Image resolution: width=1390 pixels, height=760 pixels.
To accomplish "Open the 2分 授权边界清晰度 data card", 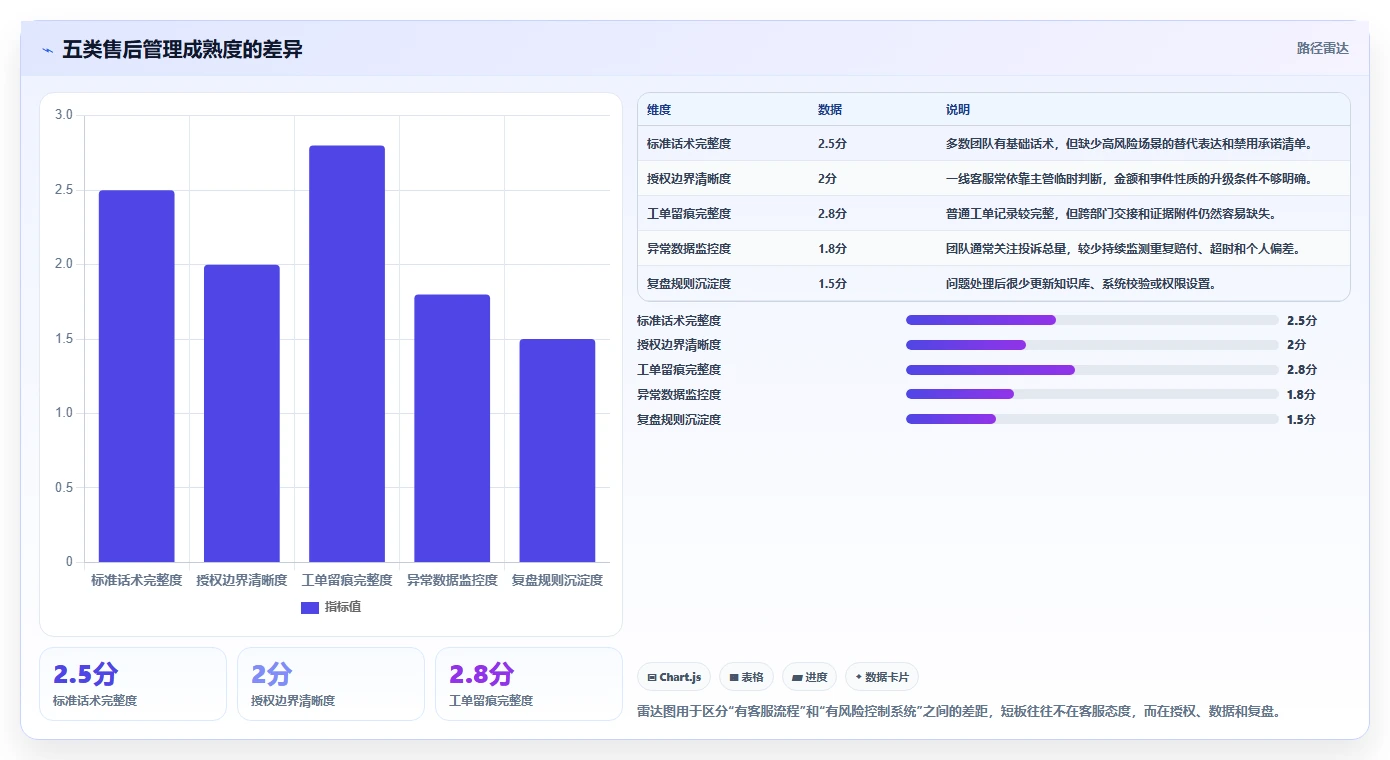I will (331, 684).
